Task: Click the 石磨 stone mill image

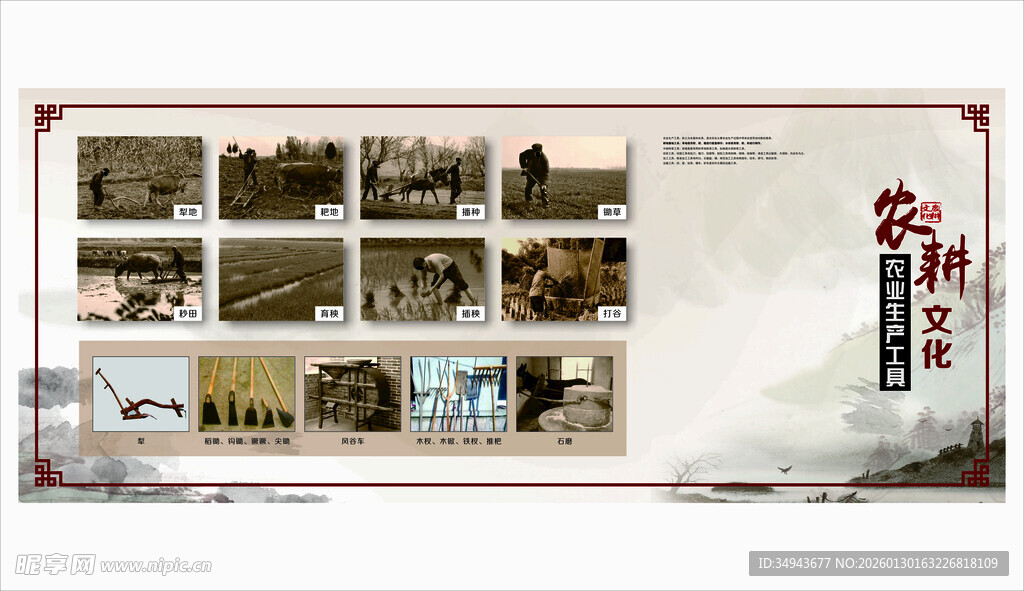Action: pos(564,394)
